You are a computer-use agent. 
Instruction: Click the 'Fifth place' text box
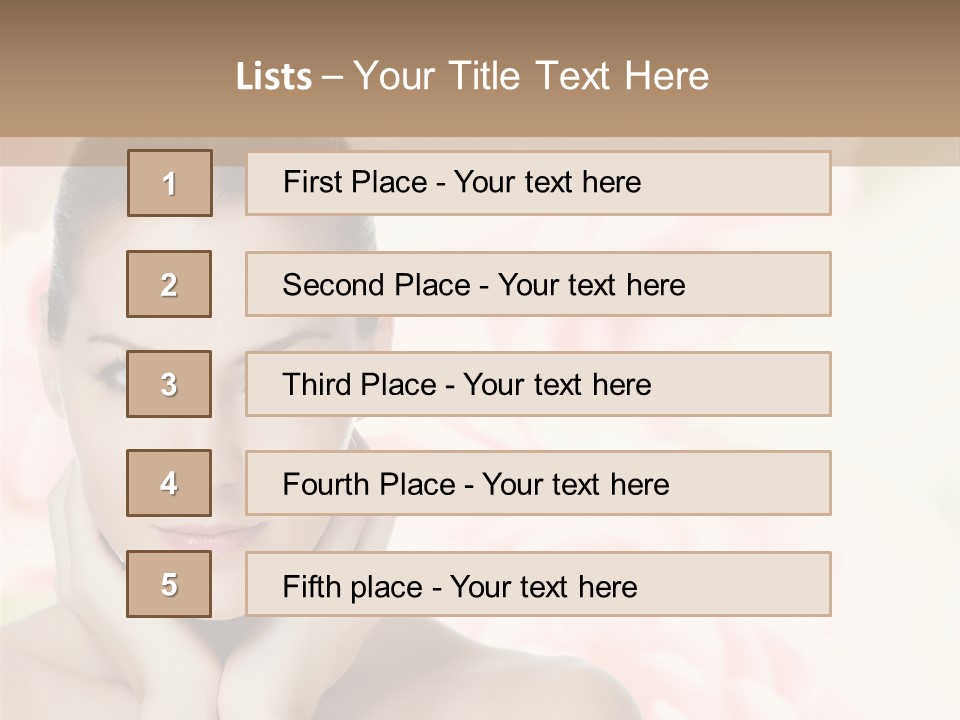pos(538,584)
